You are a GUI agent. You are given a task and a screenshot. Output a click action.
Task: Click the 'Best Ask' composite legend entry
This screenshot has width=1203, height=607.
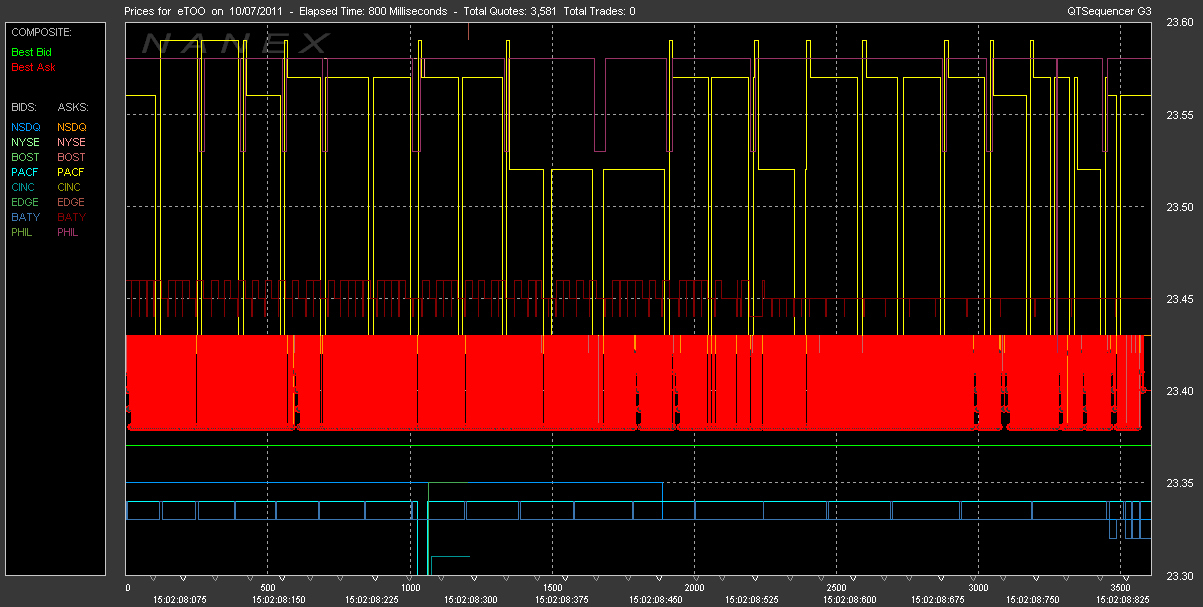pyautogui.click(x=33, y=67)
